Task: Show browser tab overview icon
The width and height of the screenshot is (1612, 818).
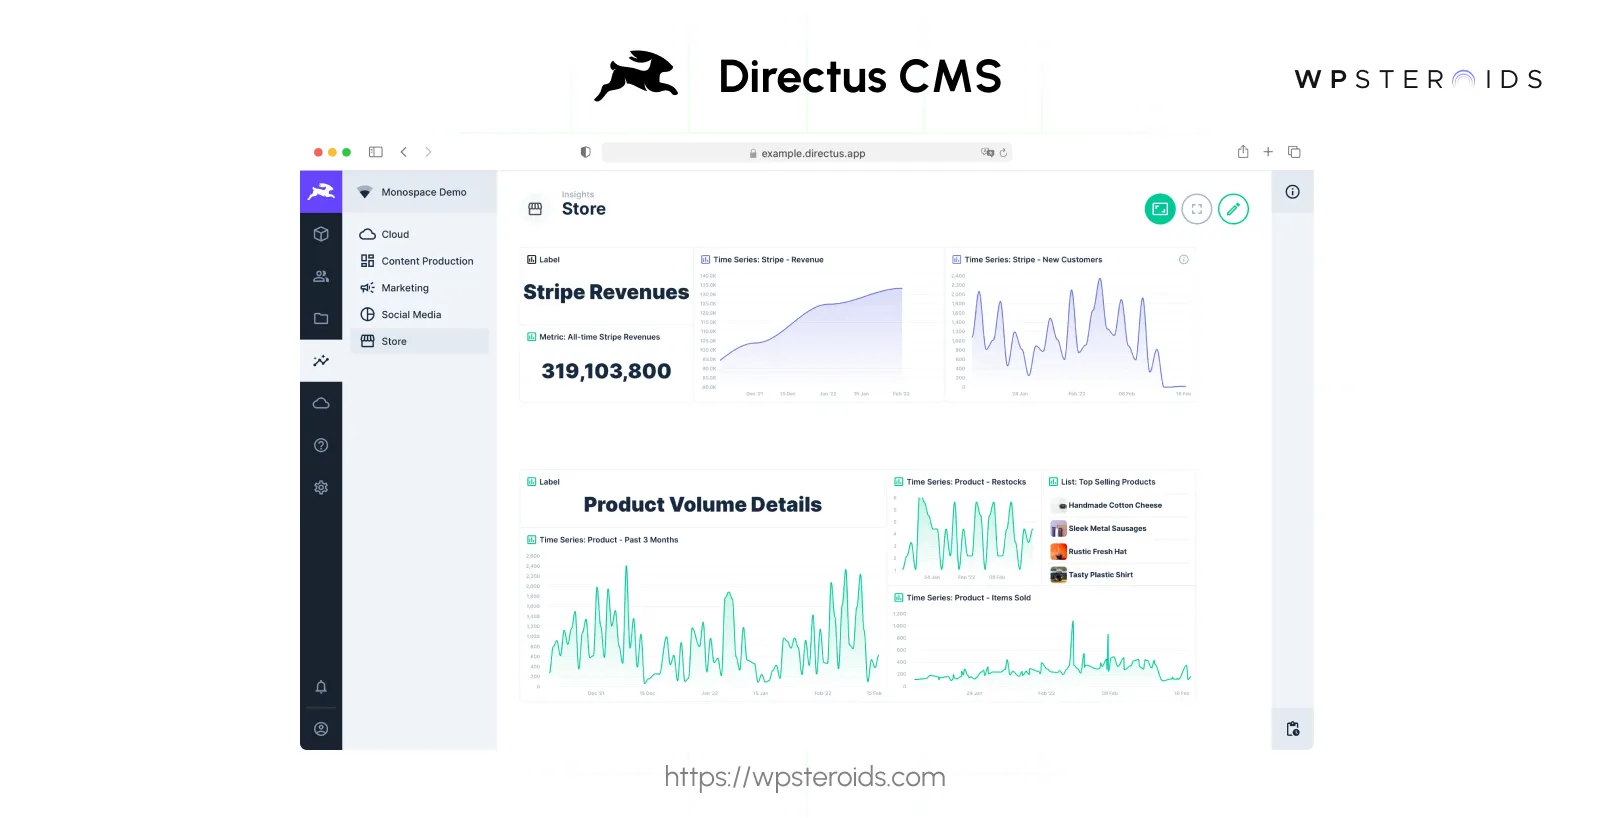Action: 1294,152
